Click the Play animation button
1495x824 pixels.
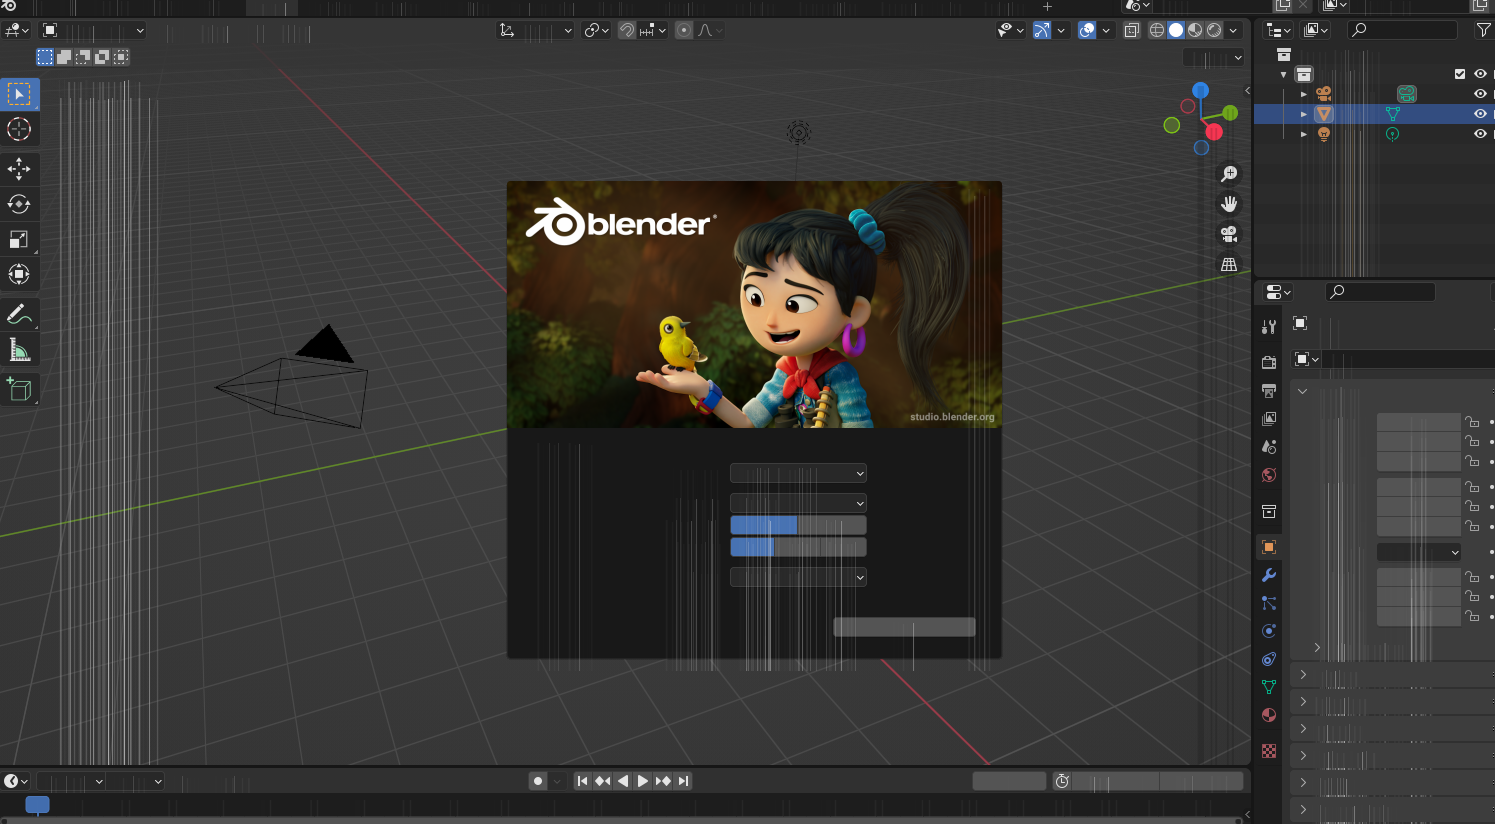pos(643,781)
